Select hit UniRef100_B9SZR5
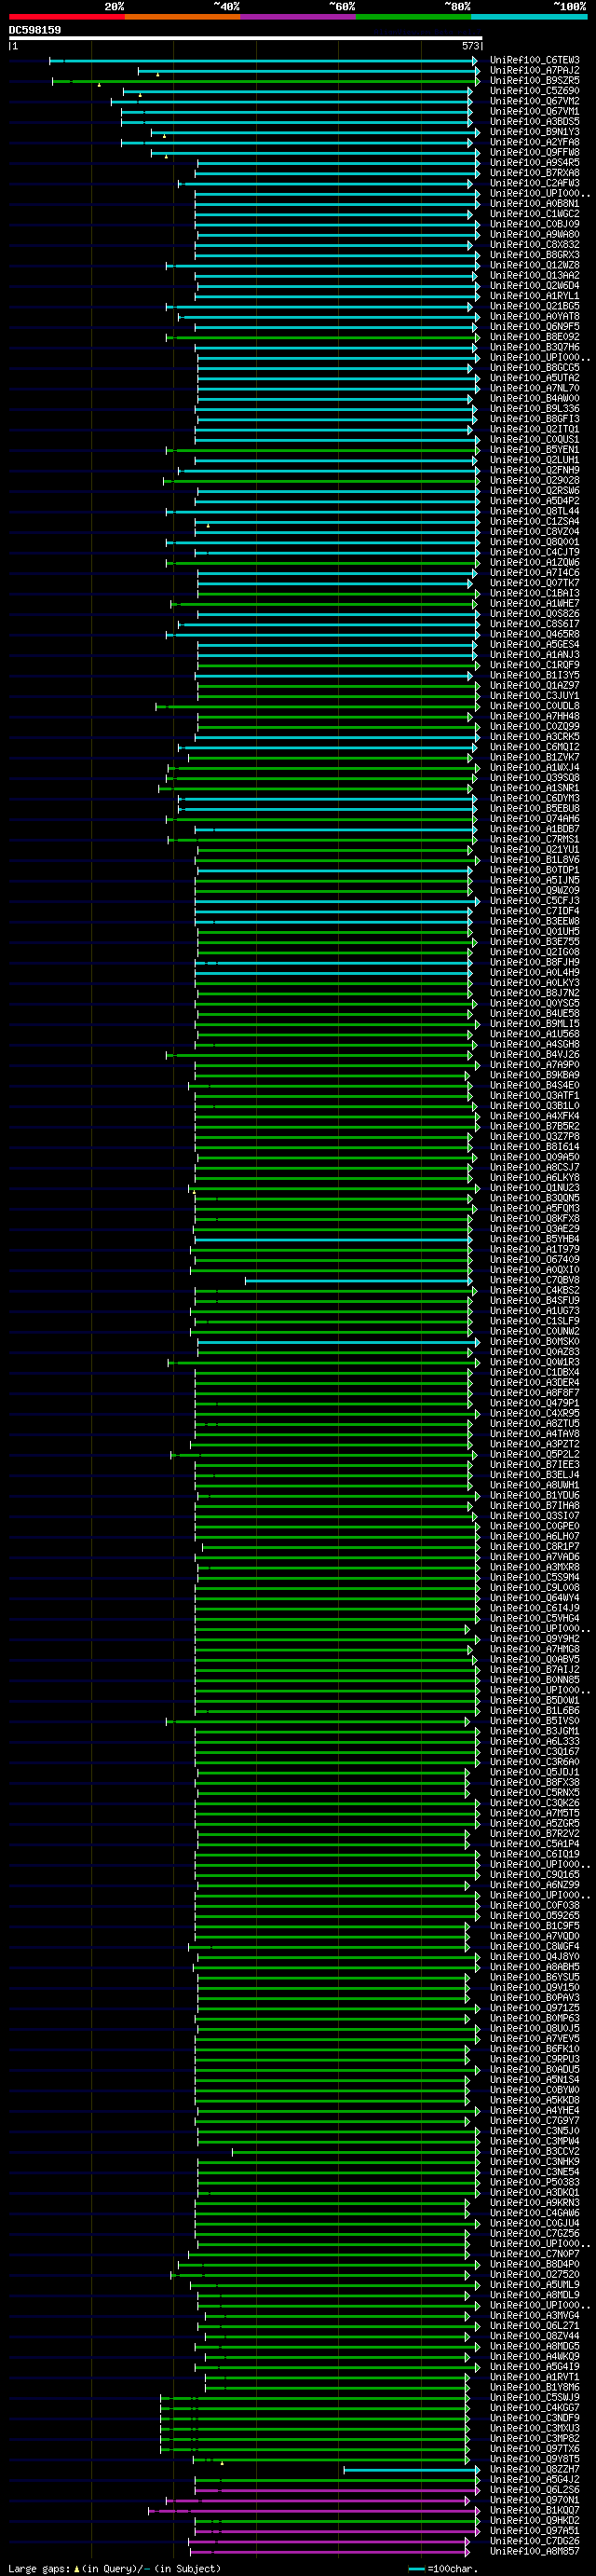This screenshot has width=596, height=2576. pos(534,80)
